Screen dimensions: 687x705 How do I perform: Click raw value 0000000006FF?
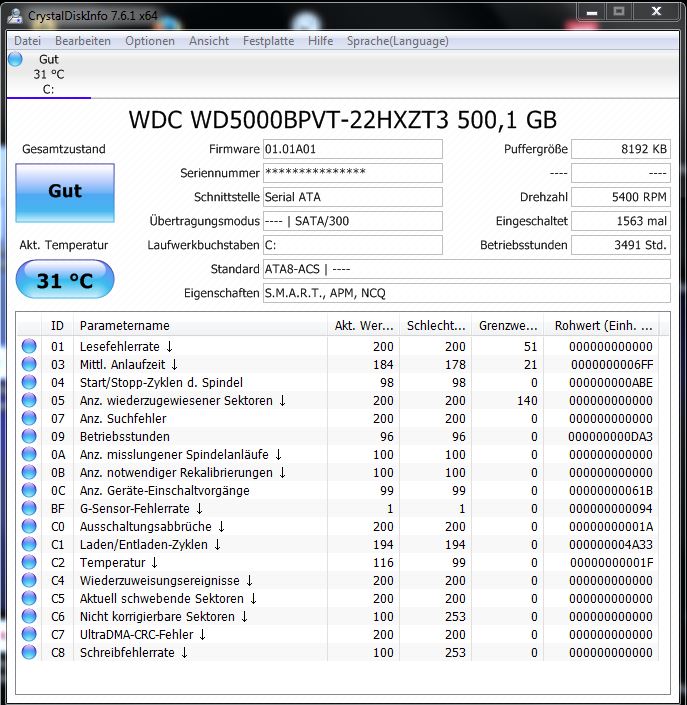tap(612, 365)
